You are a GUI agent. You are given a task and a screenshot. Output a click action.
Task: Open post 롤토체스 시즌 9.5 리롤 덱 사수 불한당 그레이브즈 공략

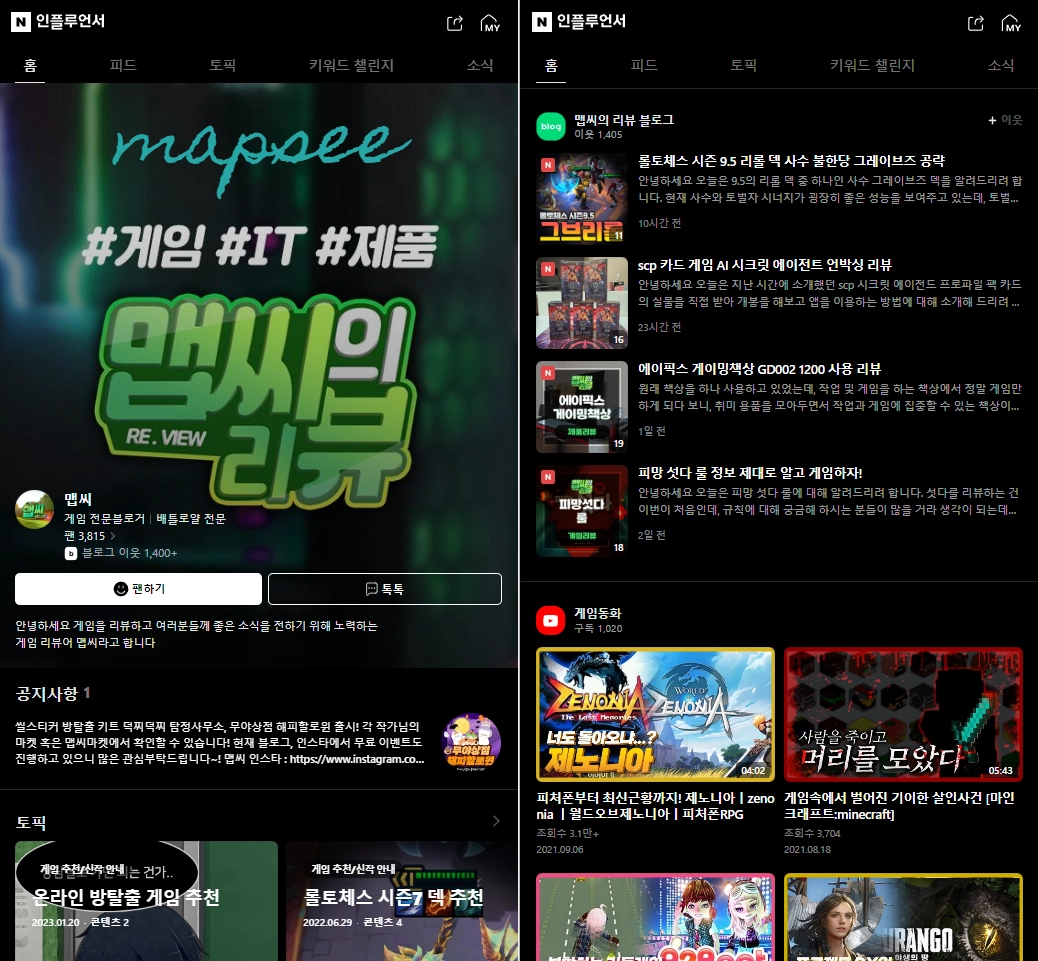click(791, 161)
